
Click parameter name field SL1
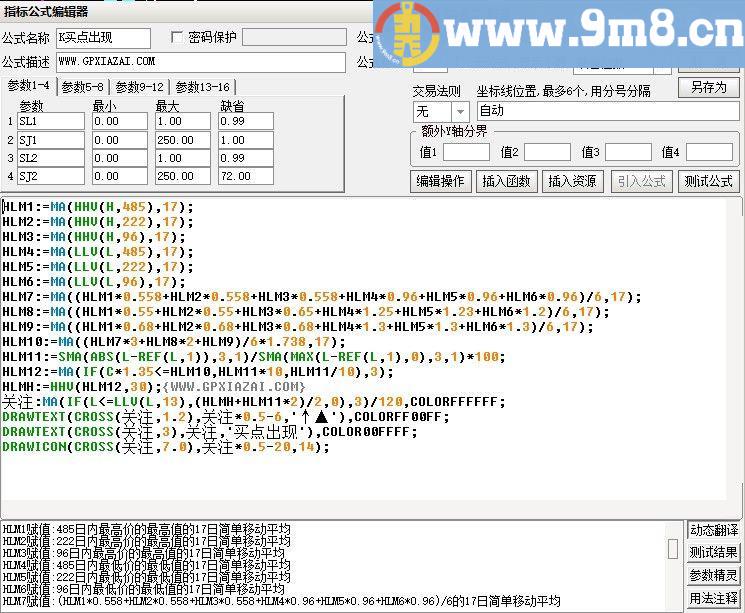click(51, 121)
